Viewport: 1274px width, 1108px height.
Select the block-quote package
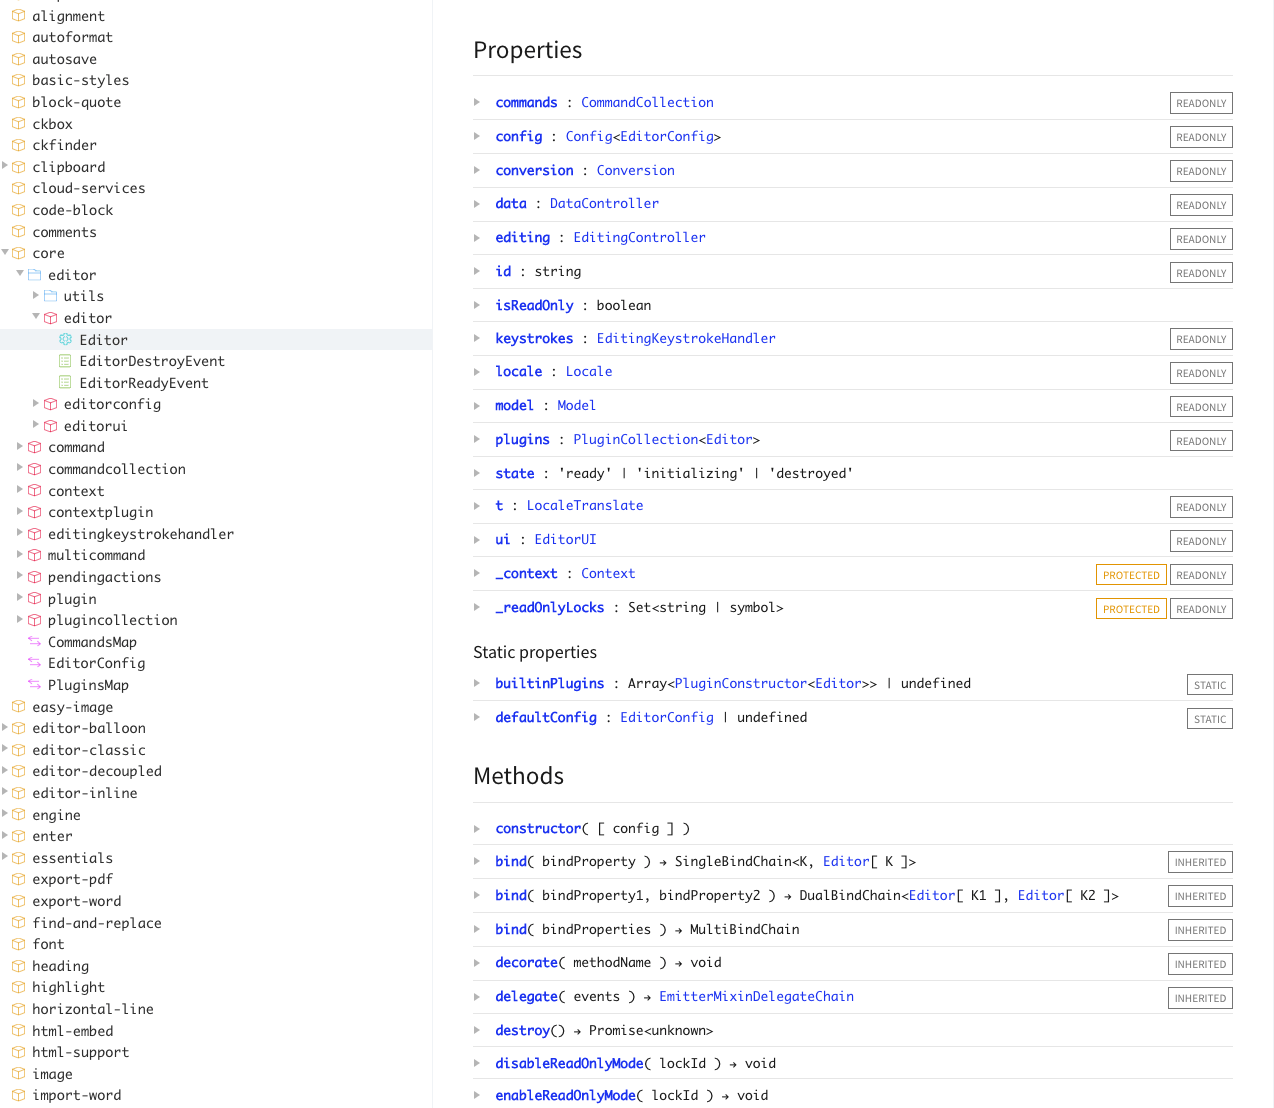click(76, 102)
